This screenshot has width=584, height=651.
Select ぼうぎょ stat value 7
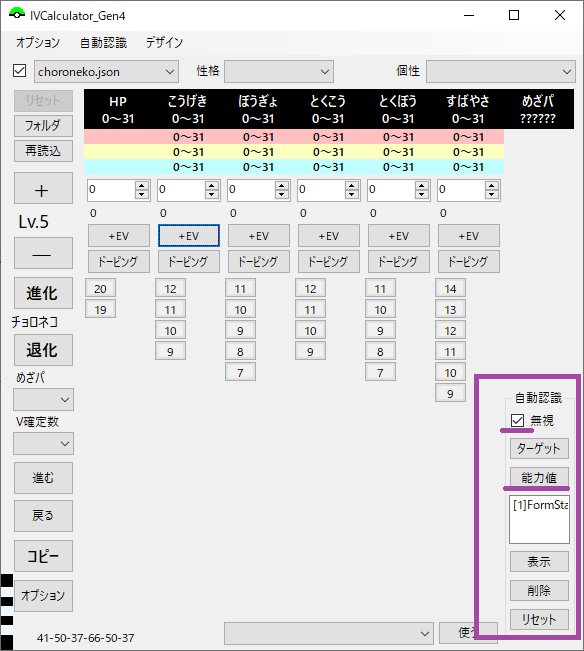(240, 372)
